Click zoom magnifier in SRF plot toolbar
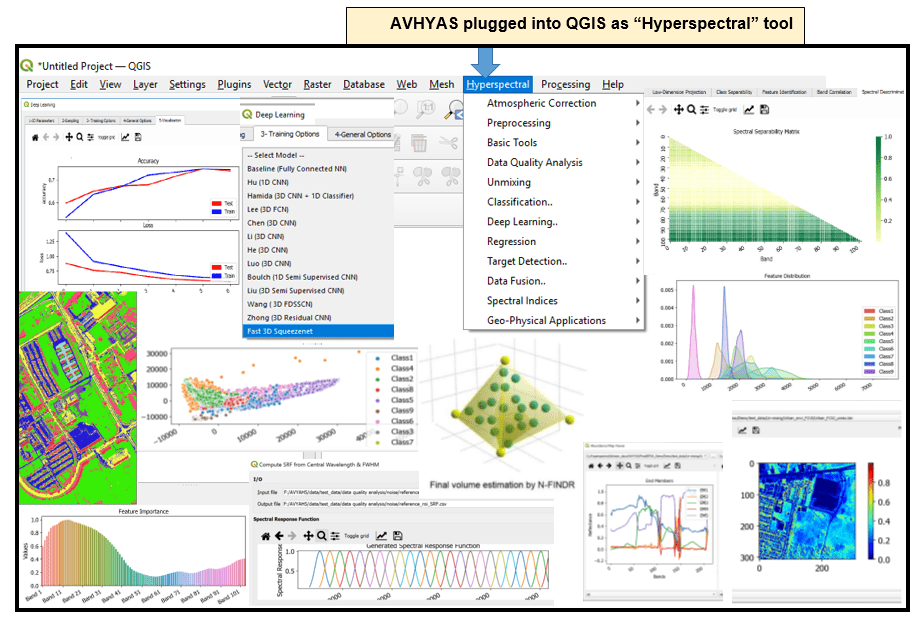The image size is (921, 618). point(322,536)
